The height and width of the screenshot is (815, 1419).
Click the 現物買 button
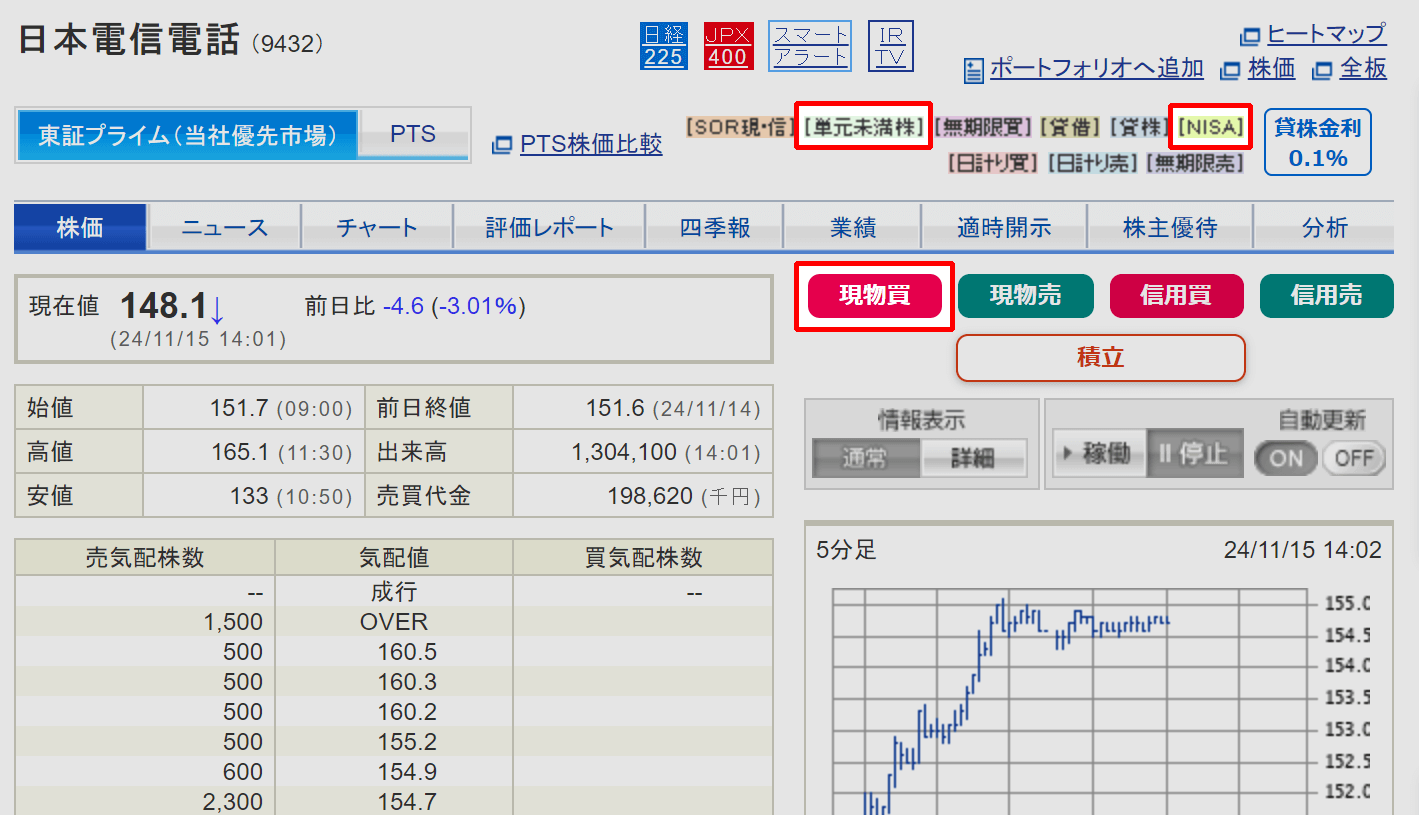(x=875, y=296)
